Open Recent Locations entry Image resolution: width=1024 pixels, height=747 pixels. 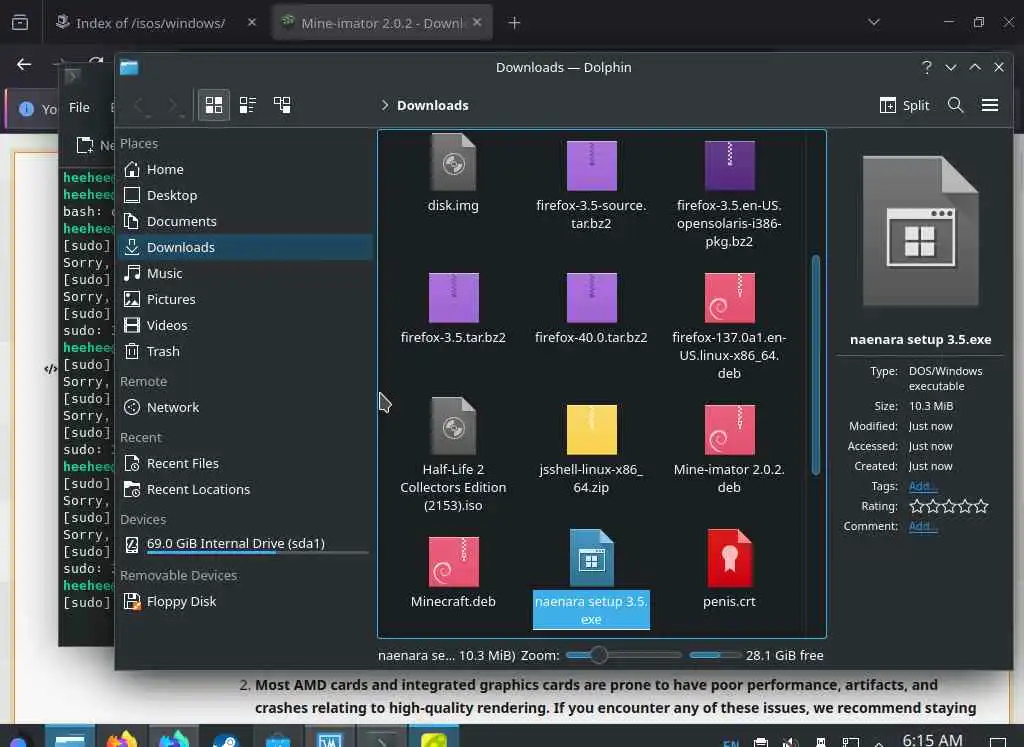point(246,490)
